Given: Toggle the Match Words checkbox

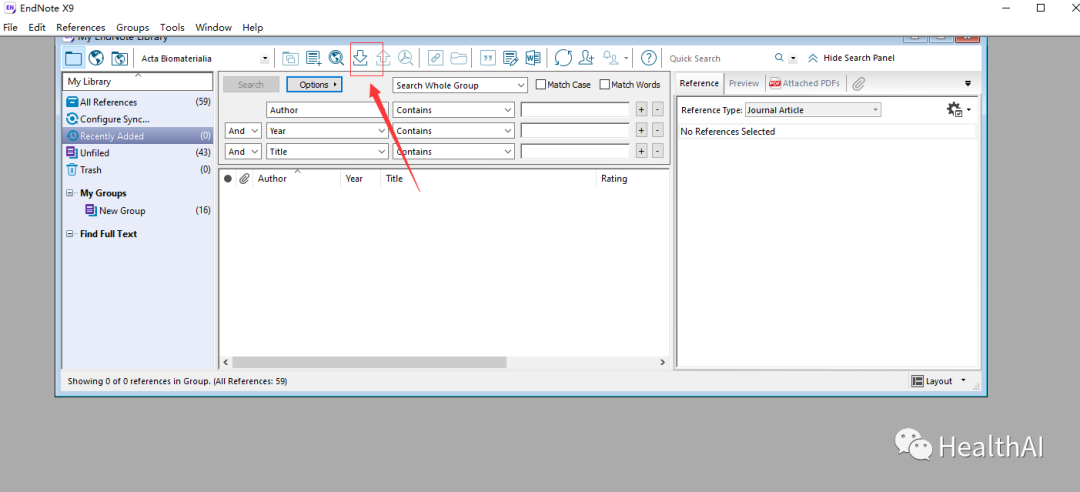Looking at the screenshot, I should click(x=605, y=85).
